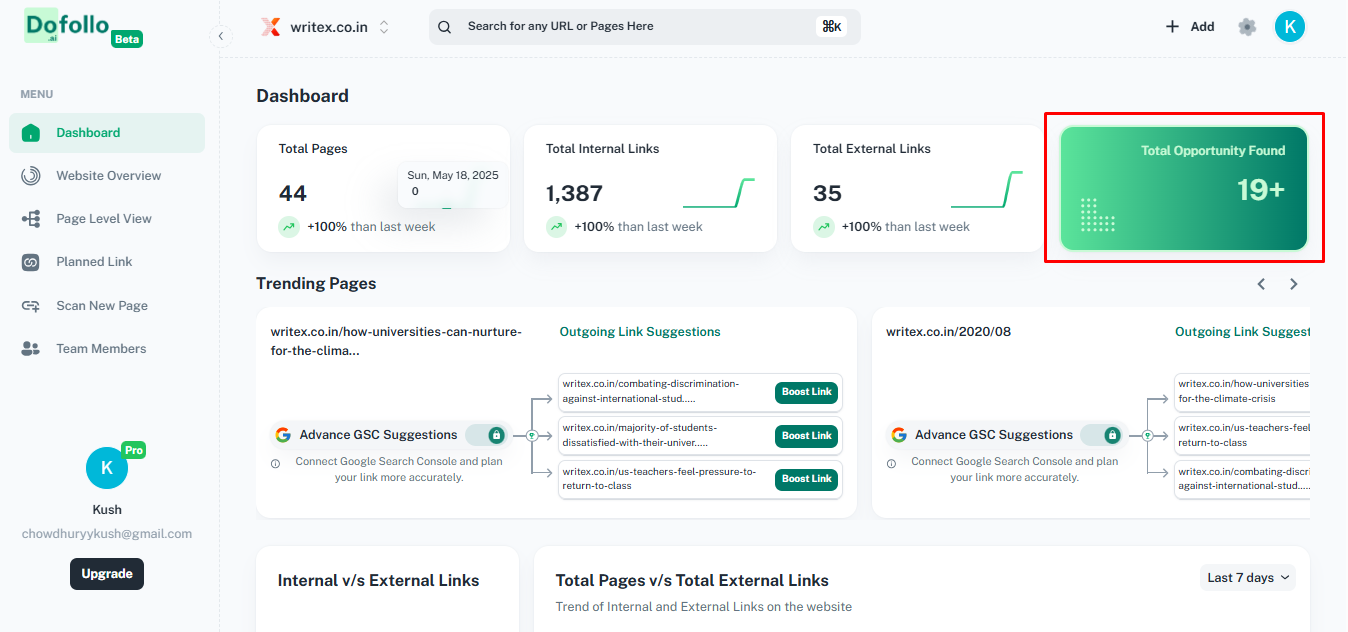Click the sidebar K user avatar
1348x632 pixels.
(x=107, y=468)
